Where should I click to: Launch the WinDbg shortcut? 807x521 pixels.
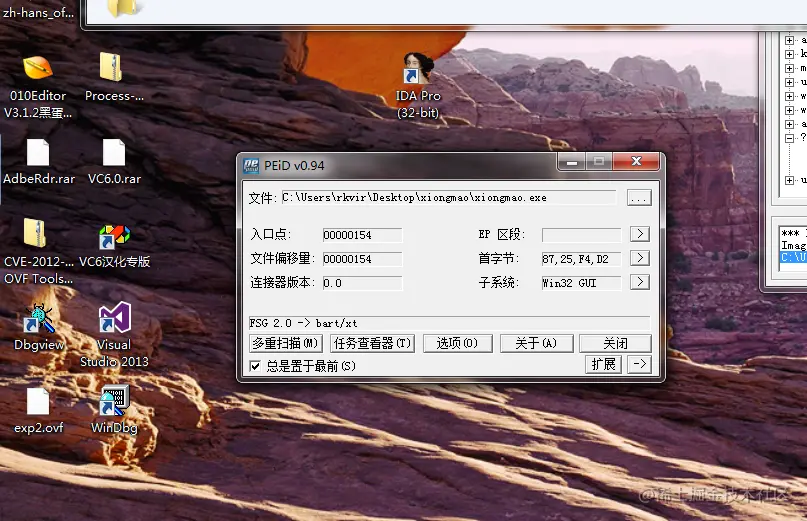114,401
